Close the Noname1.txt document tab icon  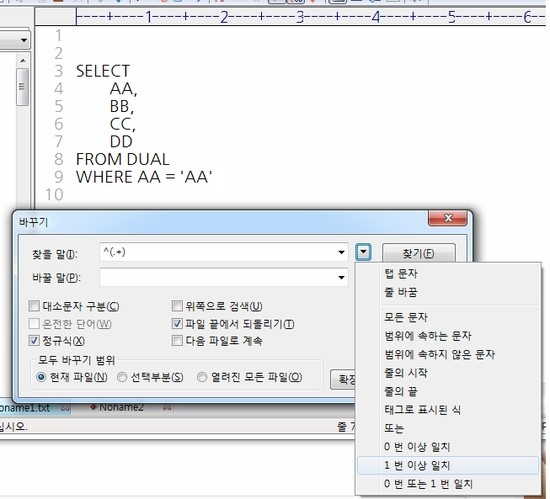[65, 408]
